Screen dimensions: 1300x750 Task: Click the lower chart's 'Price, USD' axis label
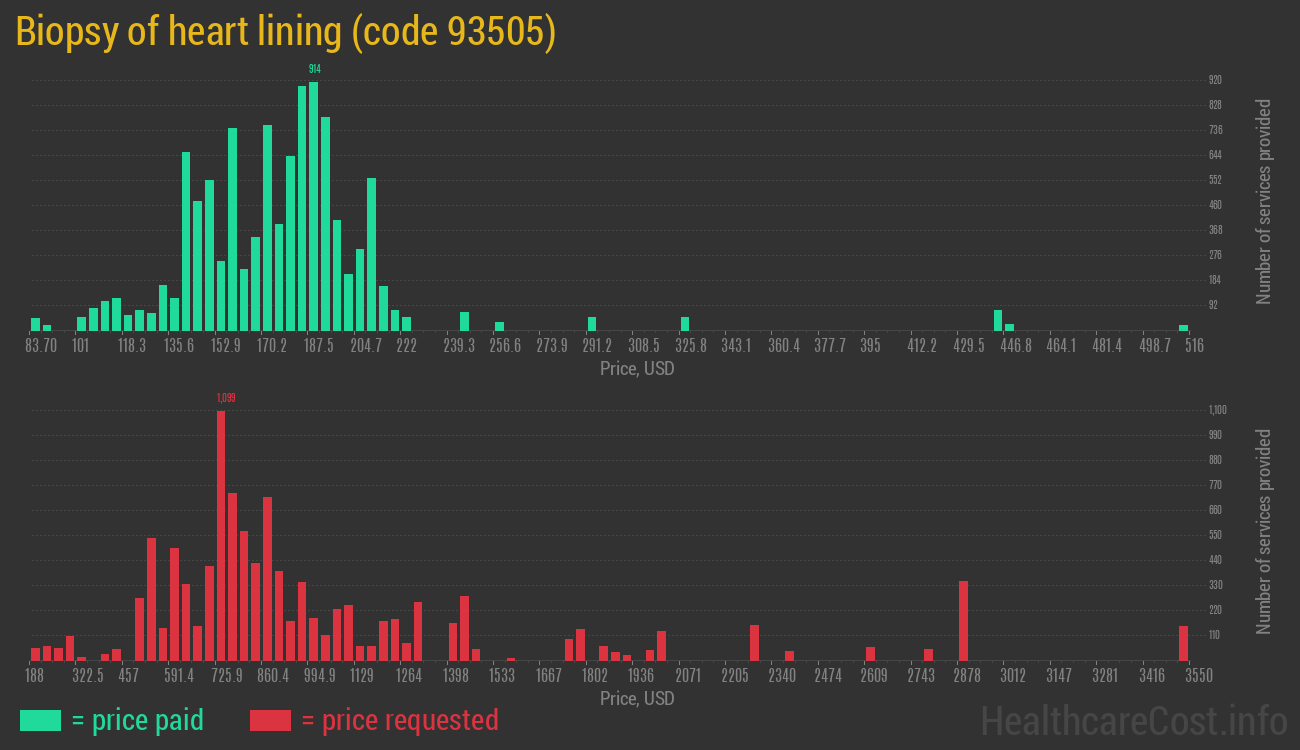(637, 698)
